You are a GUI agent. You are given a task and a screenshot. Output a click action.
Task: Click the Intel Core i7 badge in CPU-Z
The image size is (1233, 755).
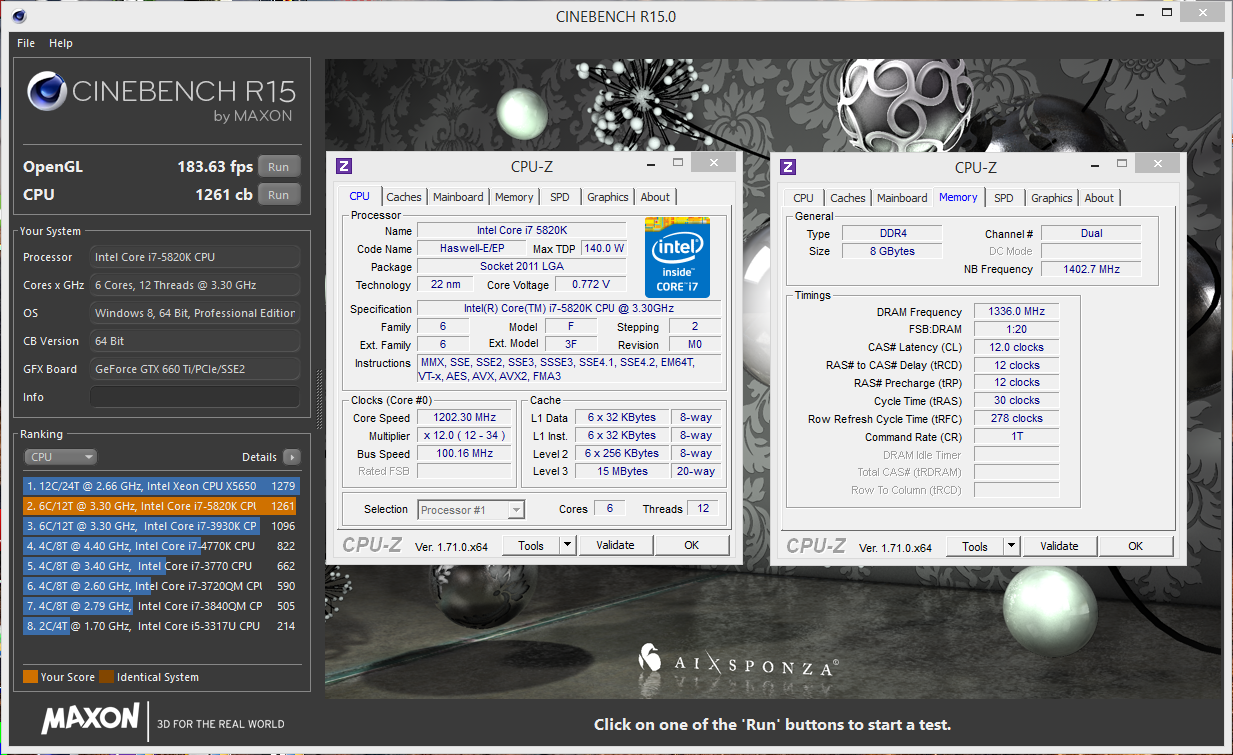tap(678, 258)
